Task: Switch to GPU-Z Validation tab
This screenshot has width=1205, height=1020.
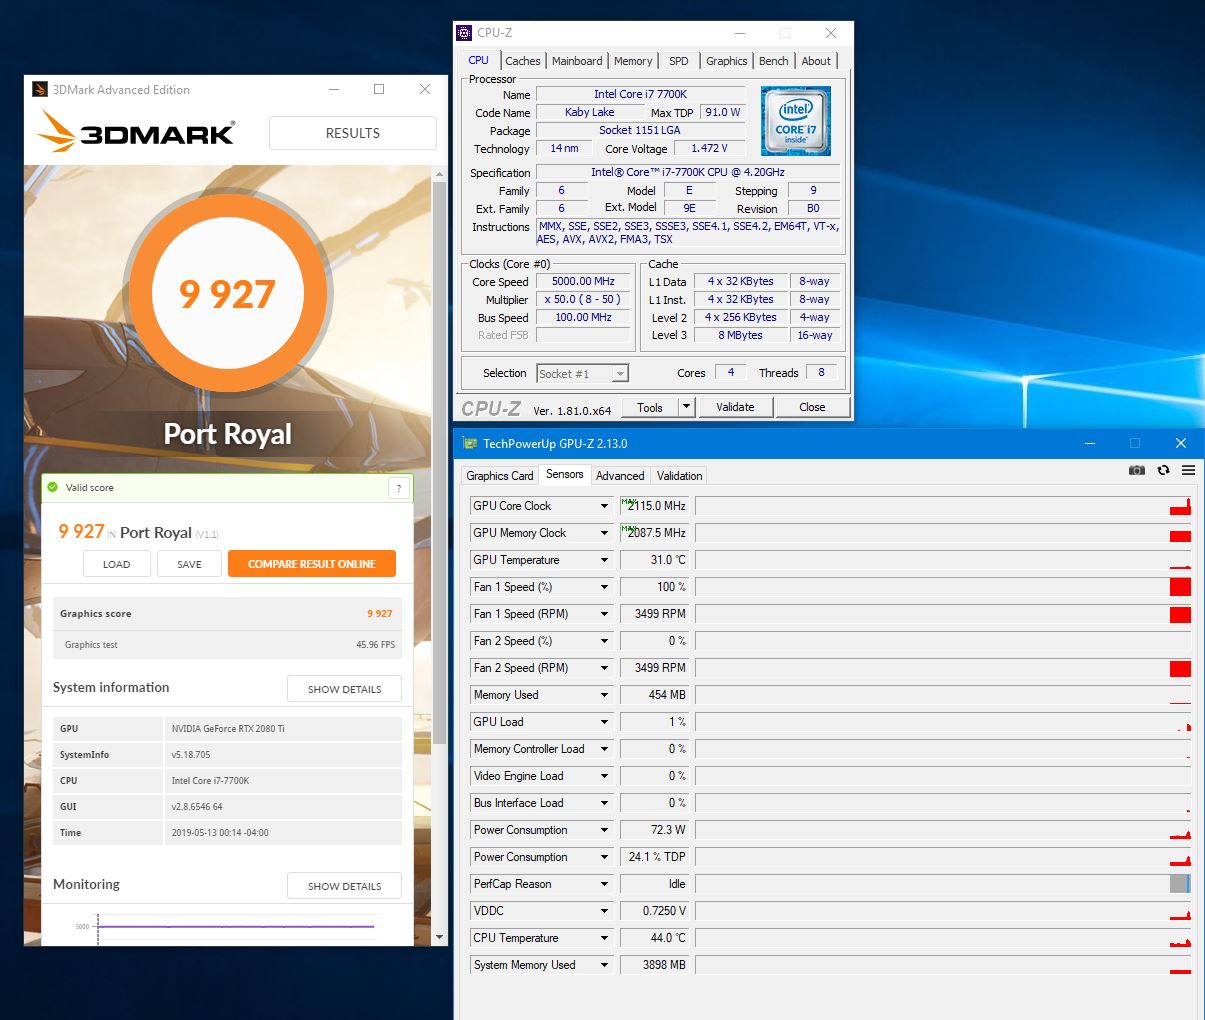Action: click(680, 476)
